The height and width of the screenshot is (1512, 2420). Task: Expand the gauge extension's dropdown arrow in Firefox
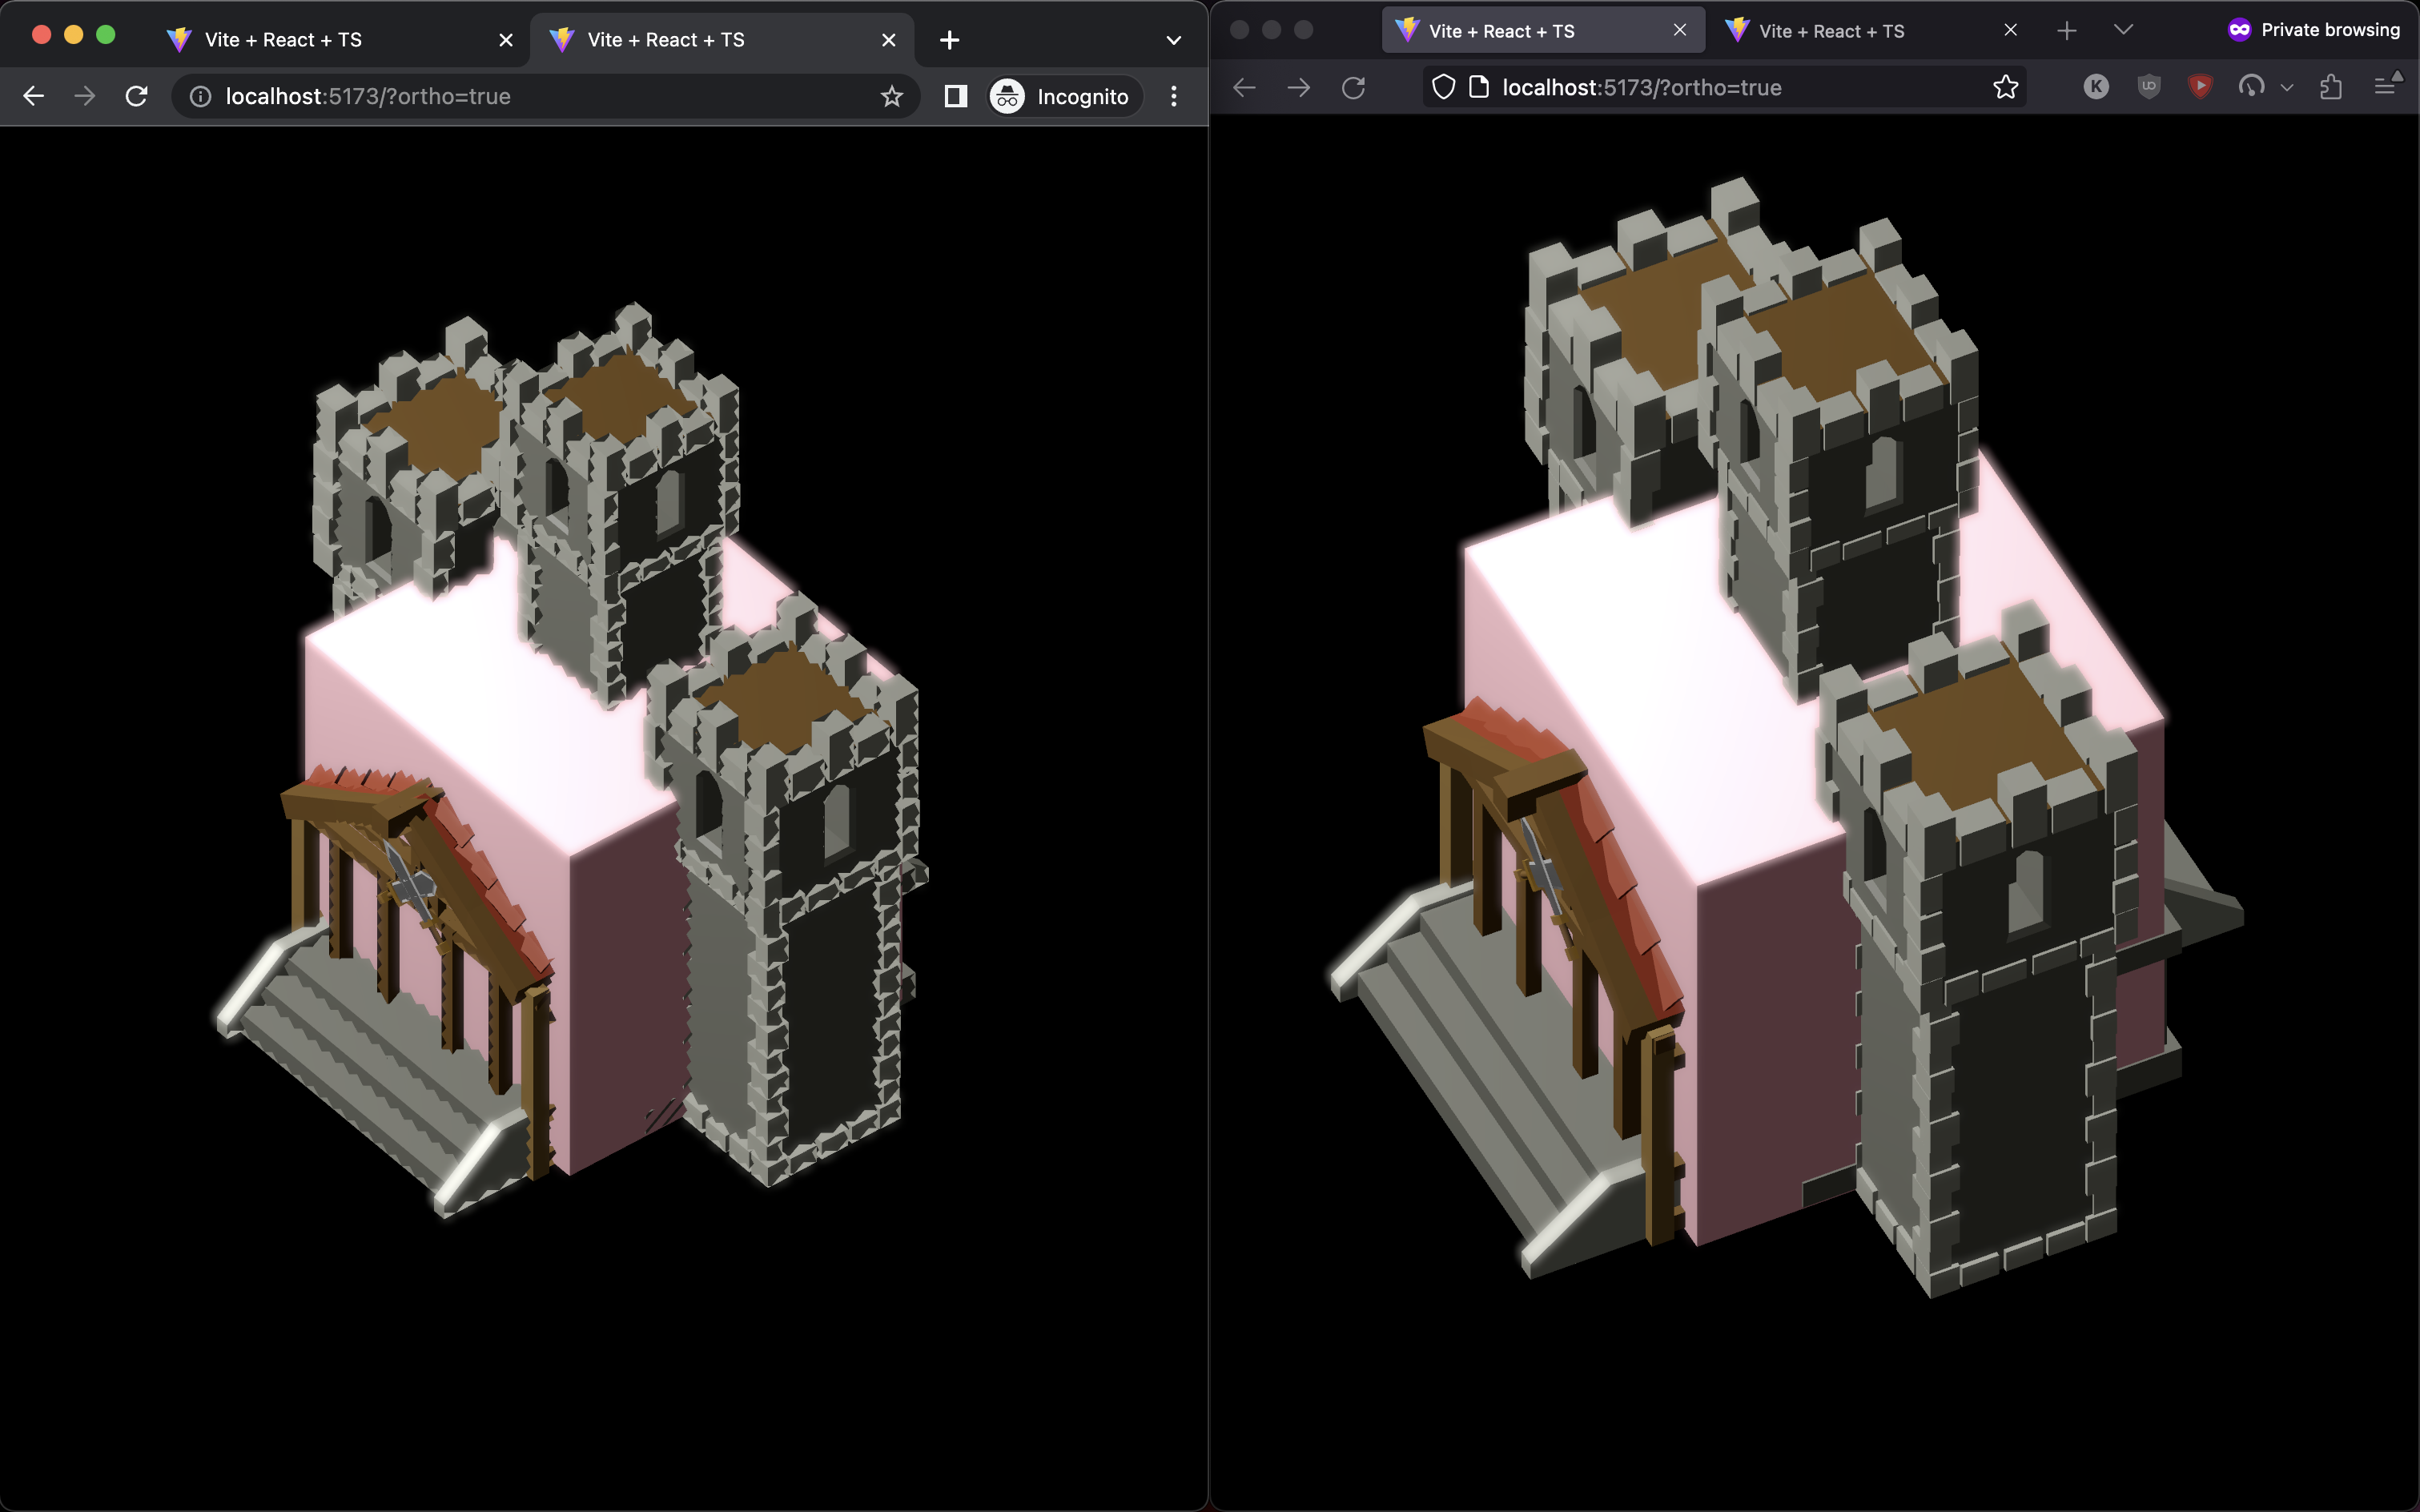tap(2288, 88)
